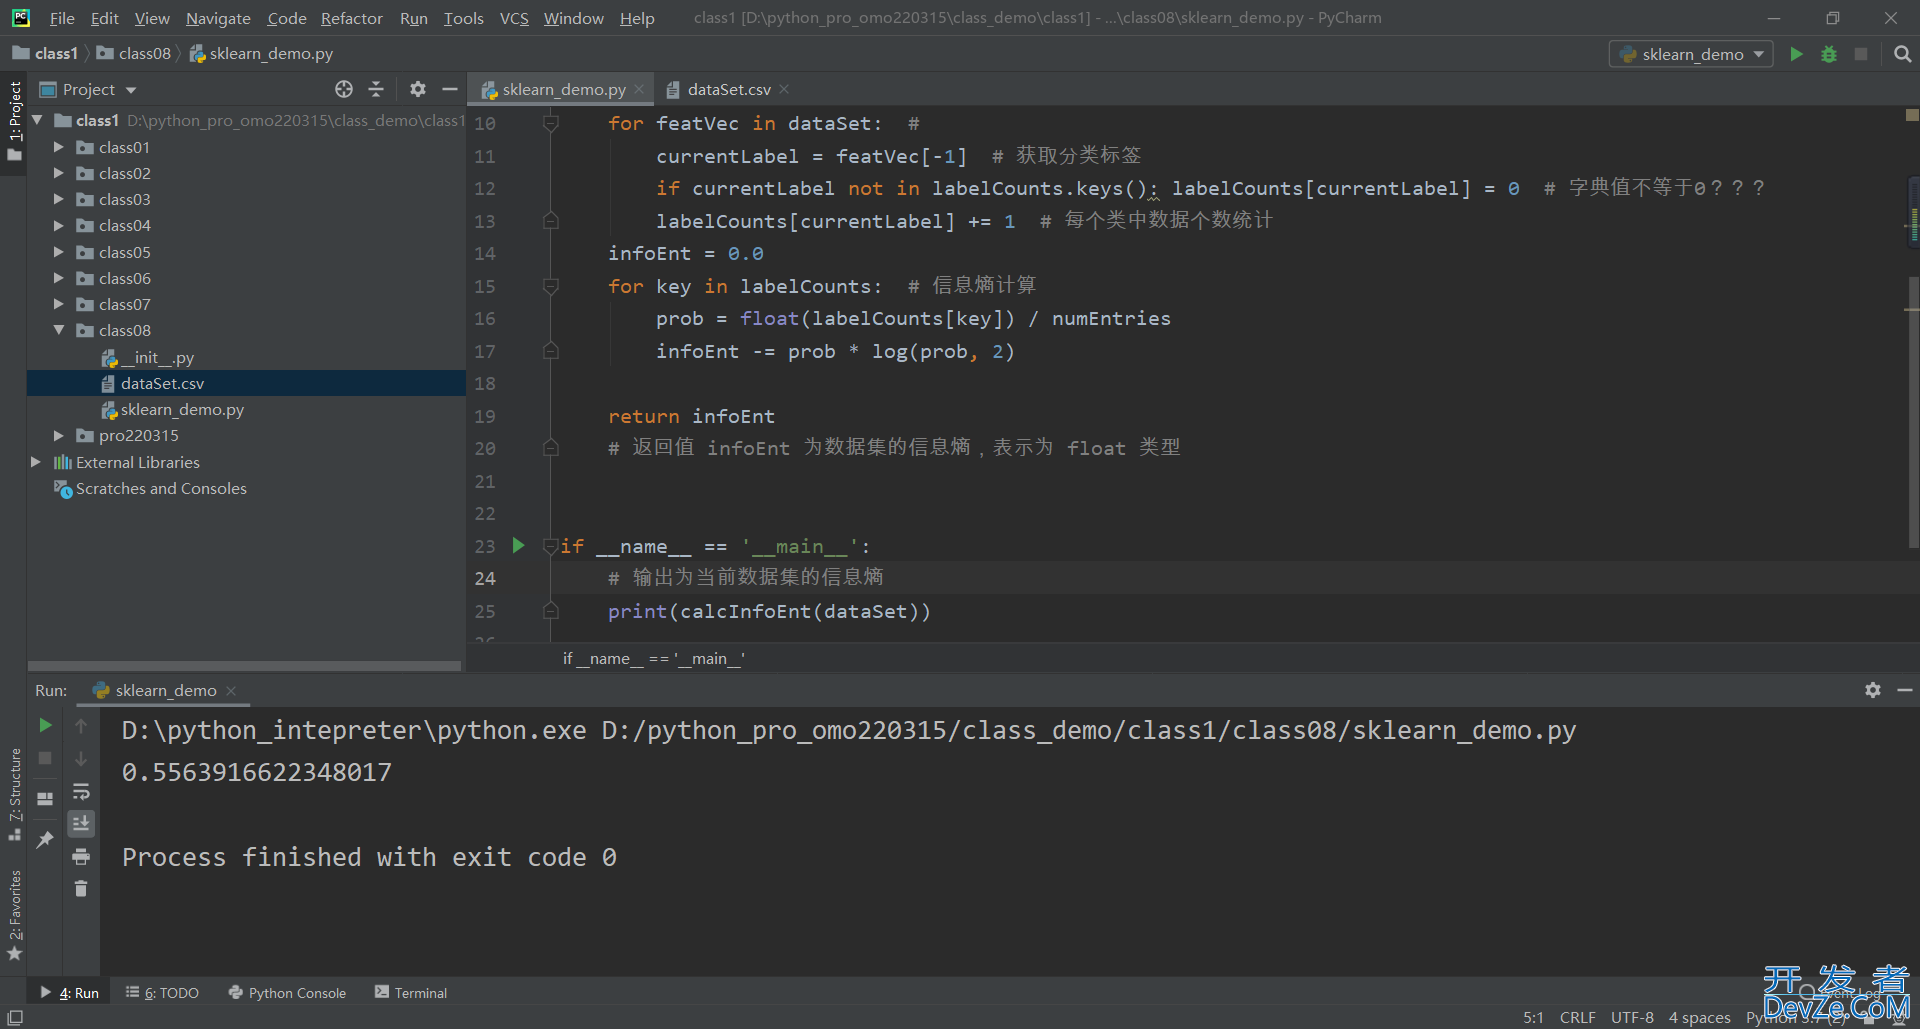Expand the class07 folder
Viewport: 1920px width, 1029px height.
(x=59, y=304)
